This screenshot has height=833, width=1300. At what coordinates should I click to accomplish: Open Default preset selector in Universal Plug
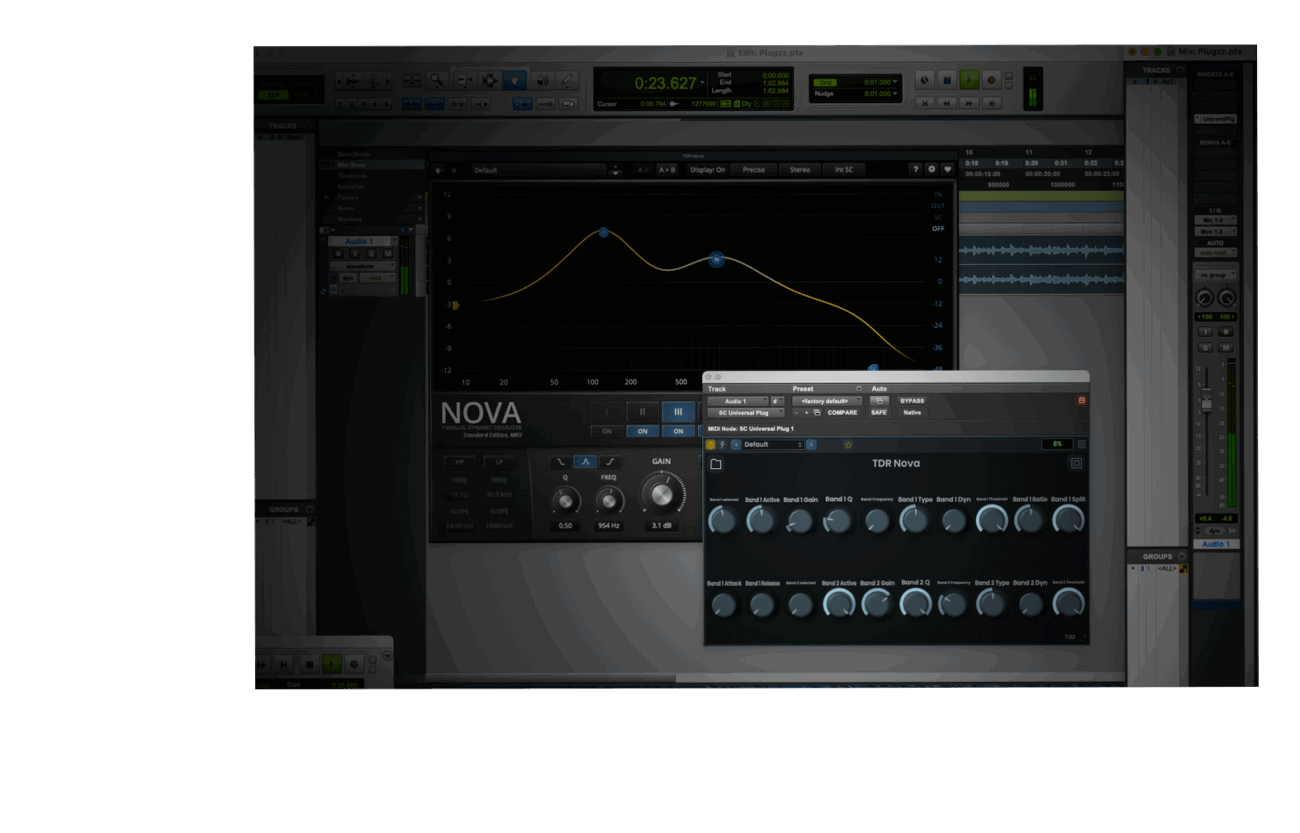click(774, 445)
